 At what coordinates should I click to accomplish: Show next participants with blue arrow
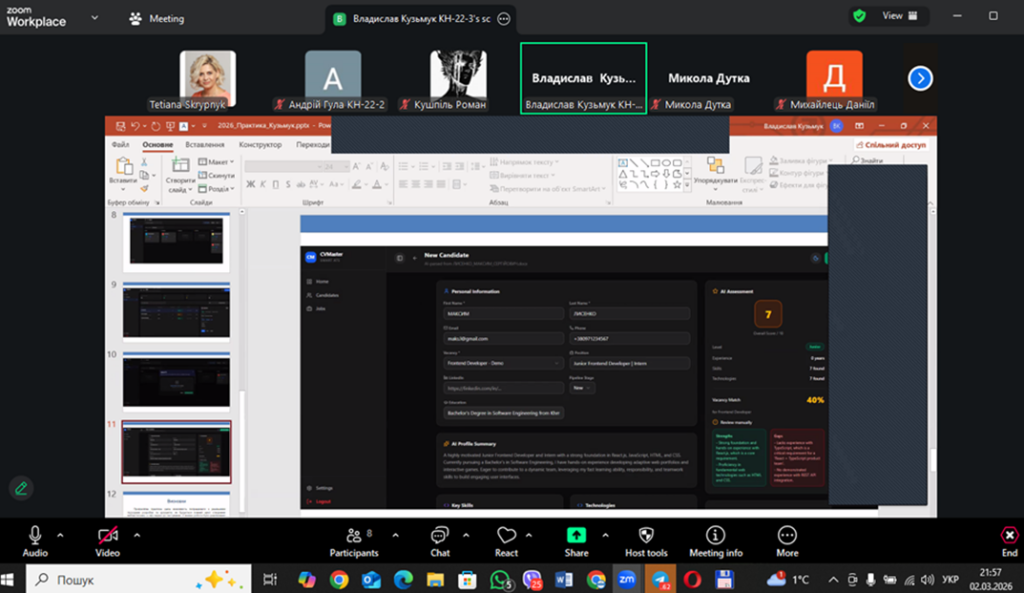click(920, 78)
